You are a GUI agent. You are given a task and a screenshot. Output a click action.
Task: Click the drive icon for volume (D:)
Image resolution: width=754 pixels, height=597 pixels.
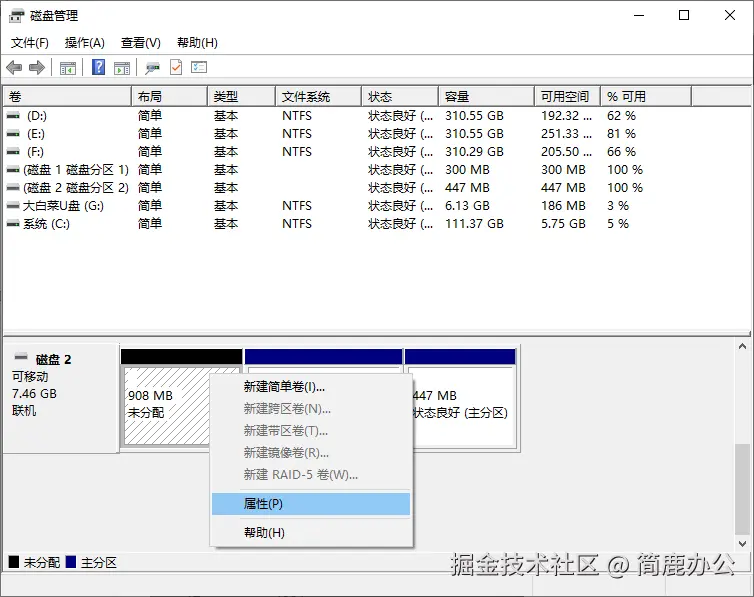click(x=13, y=116)
